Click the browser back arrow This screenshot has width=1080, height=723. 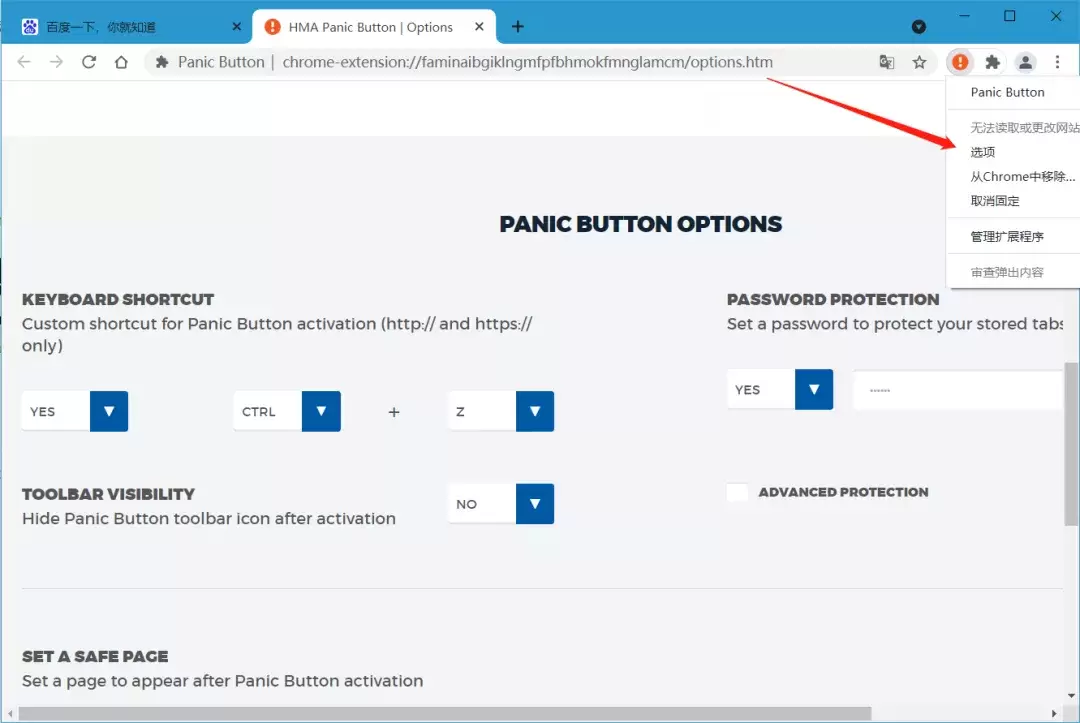[x=24, y=62]
